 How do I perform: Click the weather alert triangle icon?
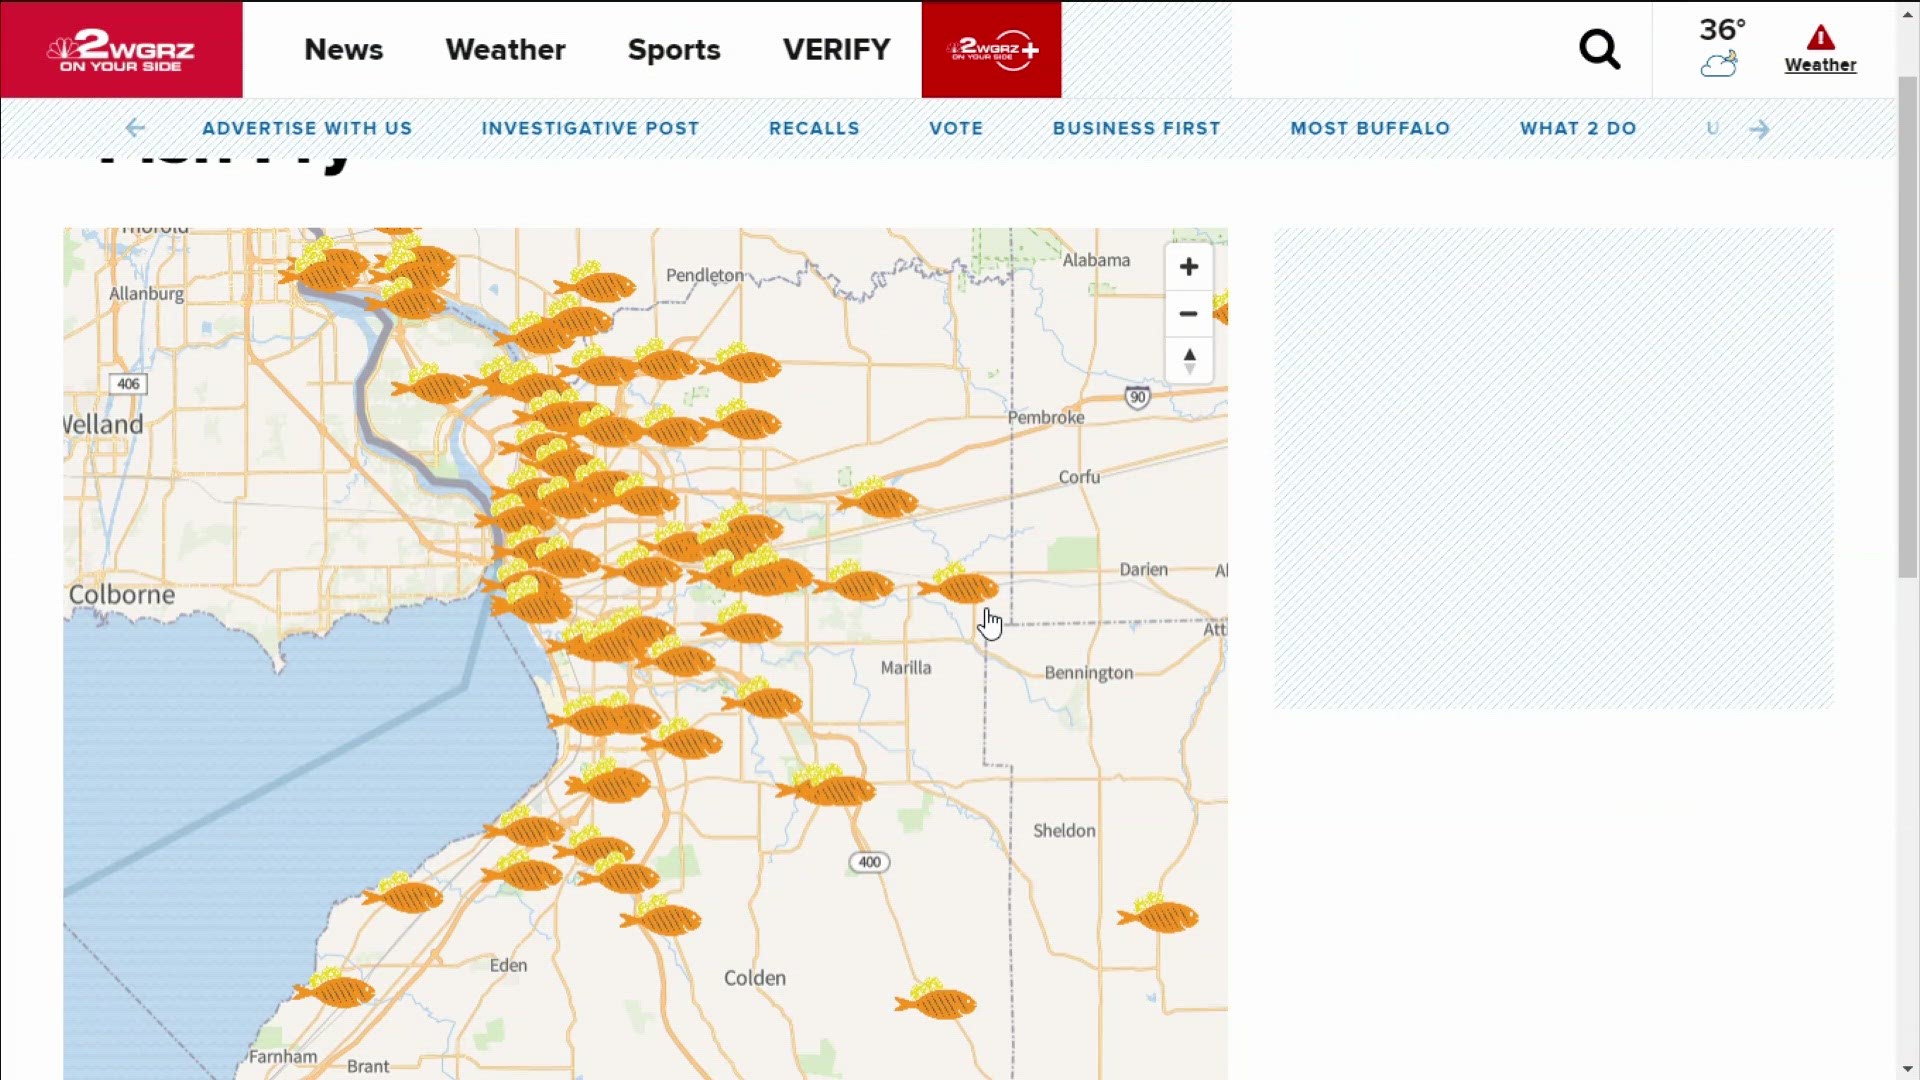point(1821,36)
